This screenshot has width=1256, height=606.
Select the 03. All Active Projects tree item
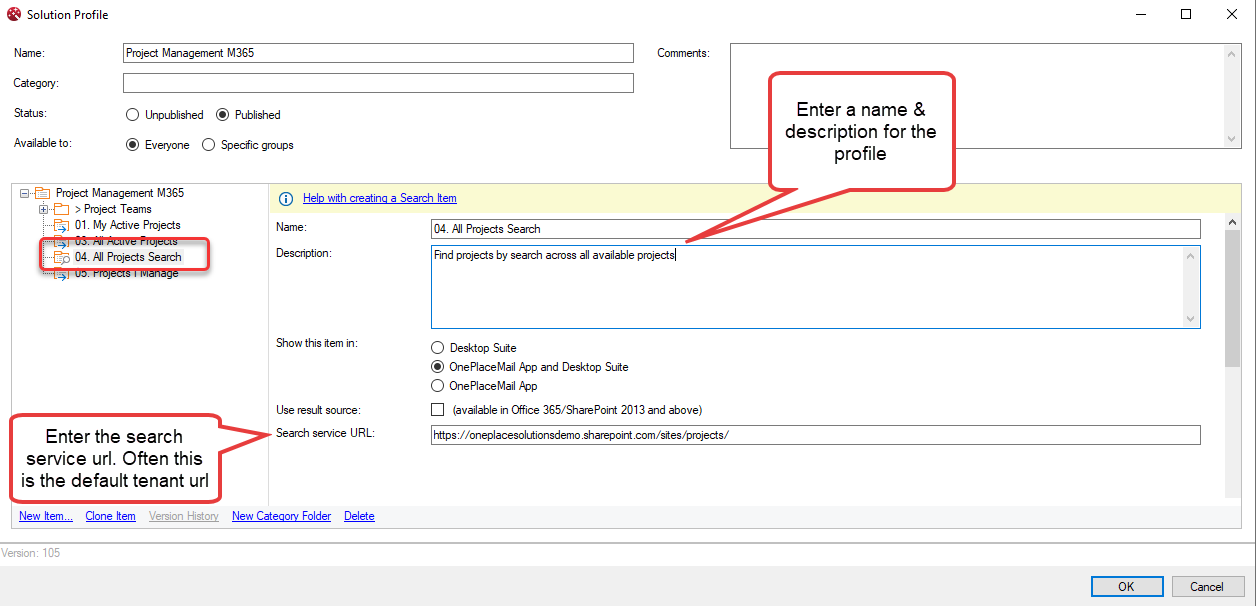point(125,241)
